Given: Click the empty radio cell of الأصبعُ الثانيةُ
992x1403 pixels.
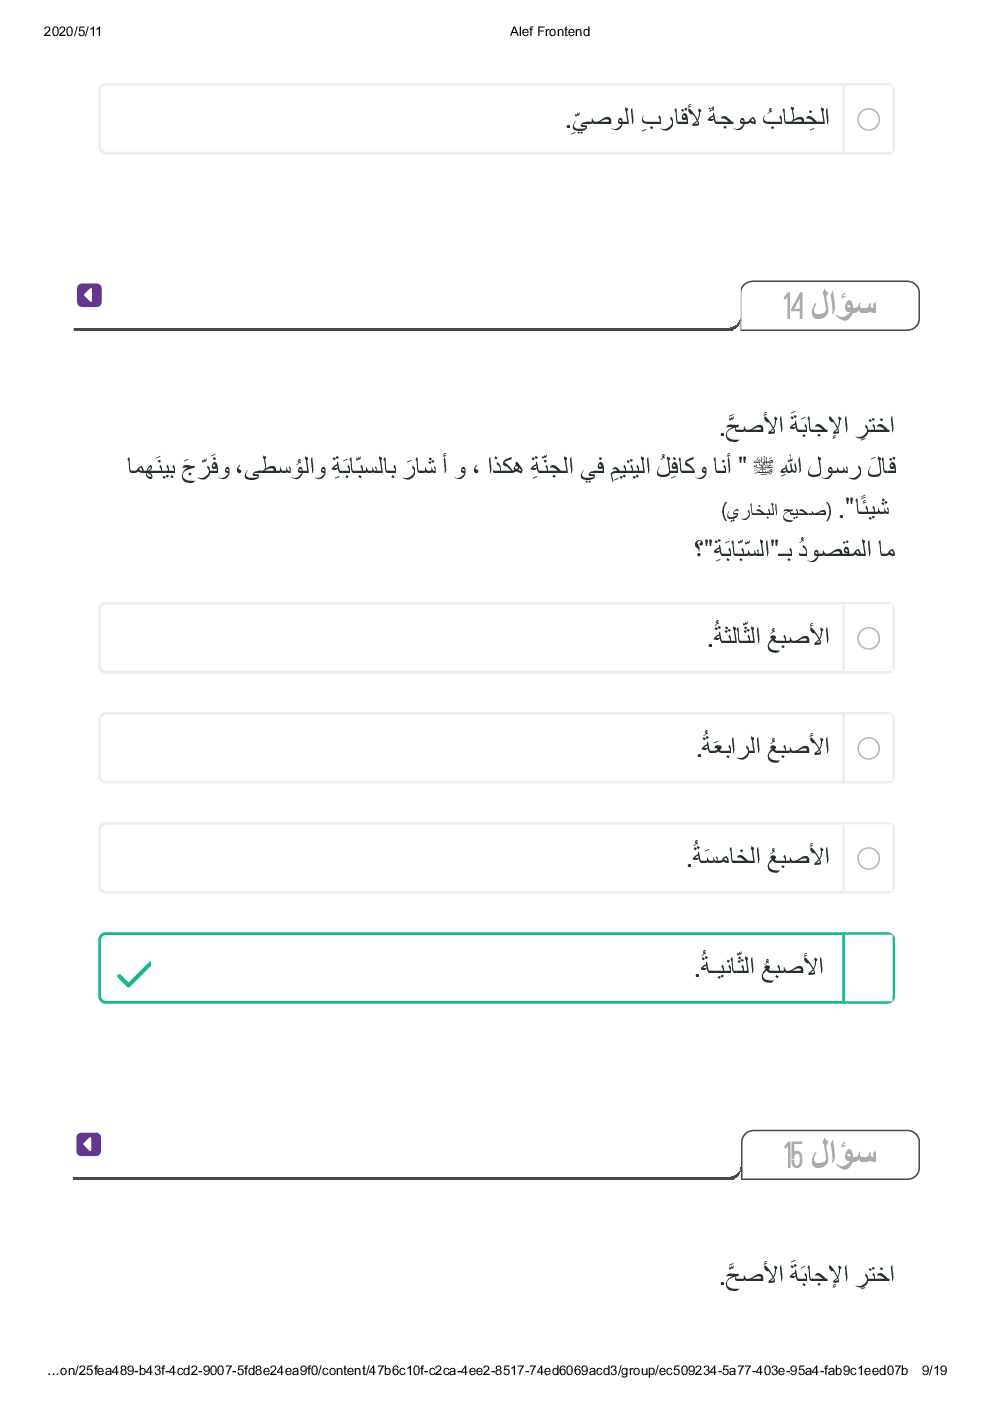Looking at the screenshot, I should pyautogui.click(x=869, y=968).
